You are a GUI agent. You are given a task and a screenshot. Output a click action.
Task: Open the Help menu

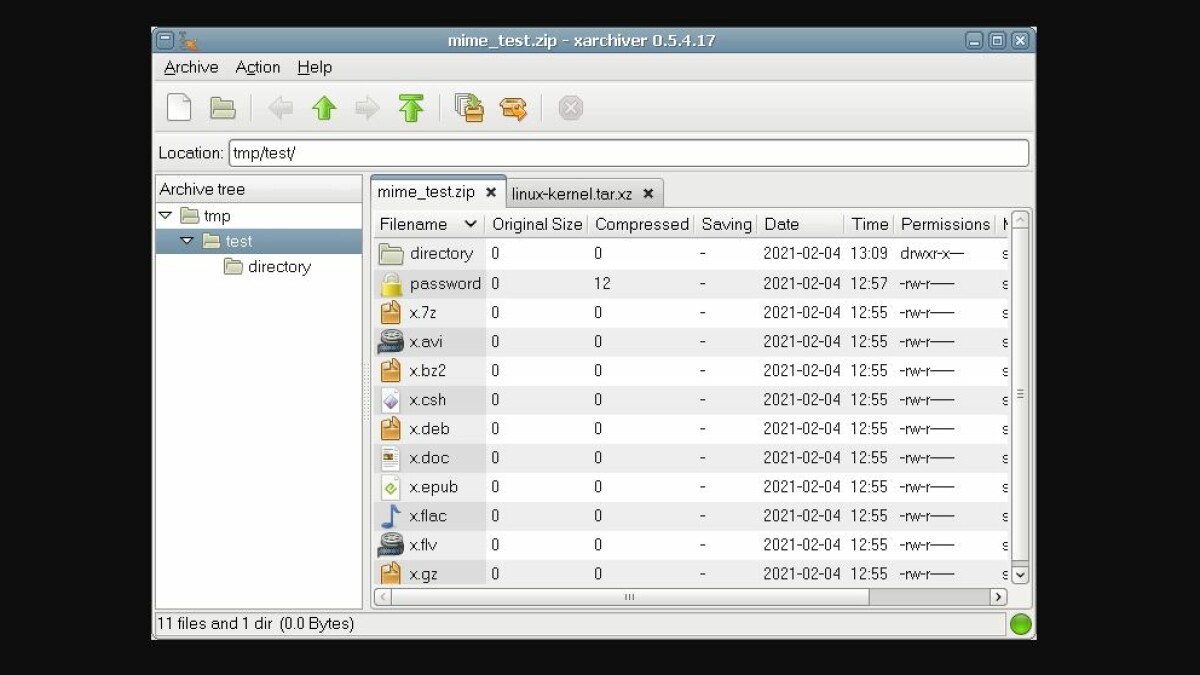click(x=315, y=67)
